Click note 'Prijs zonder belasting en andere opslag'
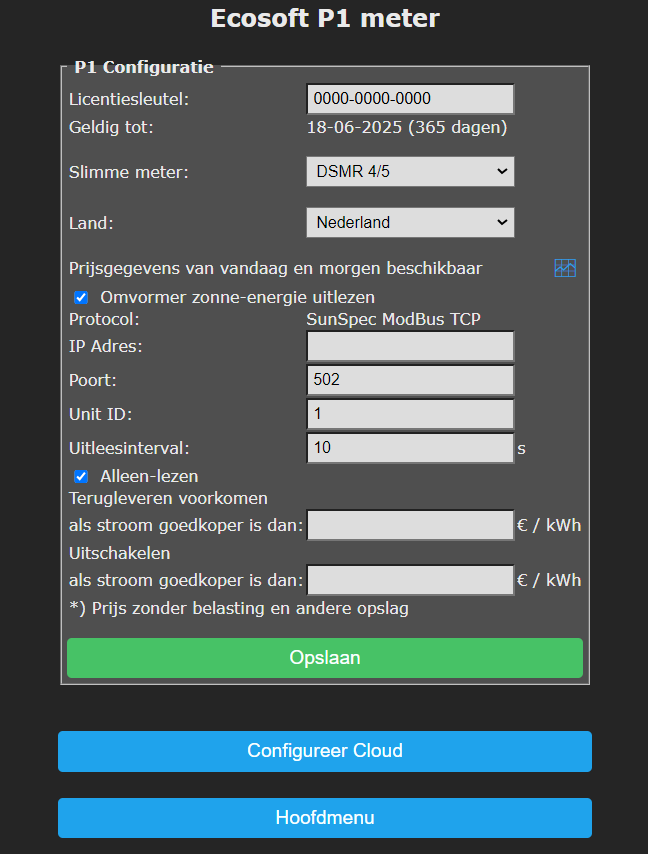This screenshot has height=854, width=648. 250,608
